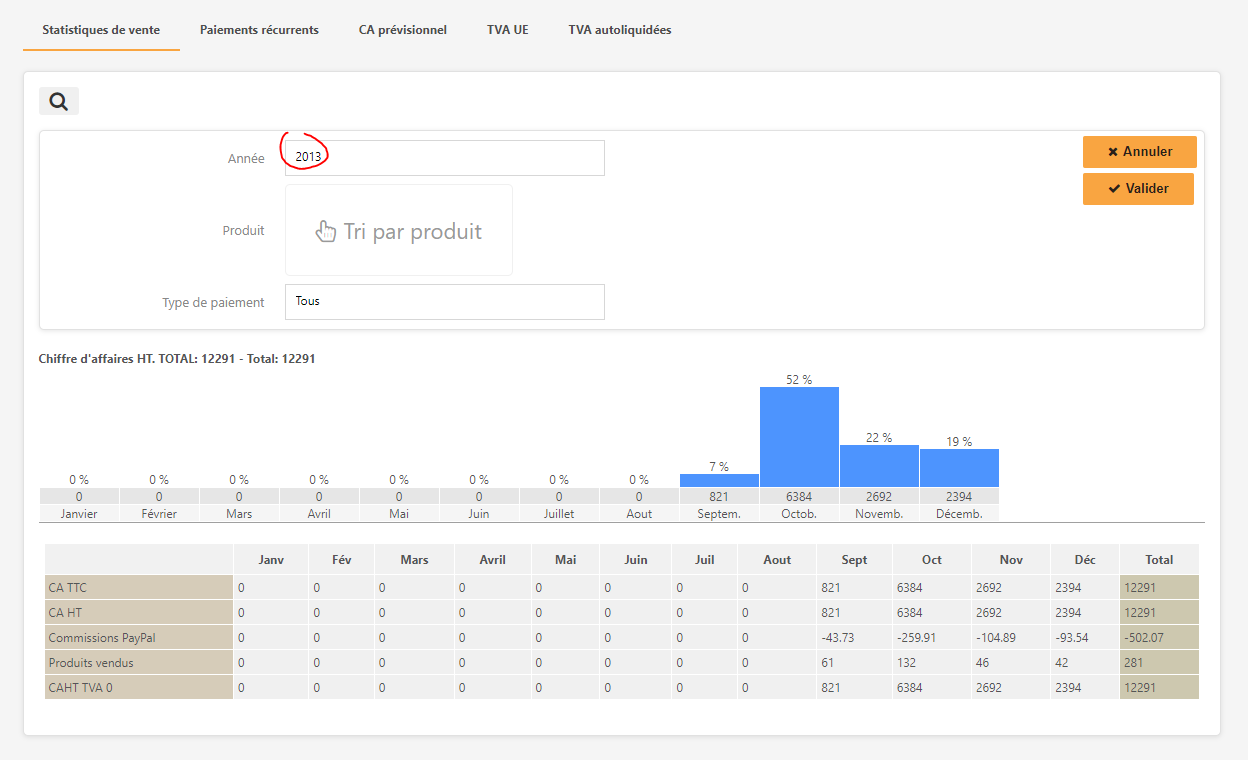Click the September 7% blue bar

(719, 480)
